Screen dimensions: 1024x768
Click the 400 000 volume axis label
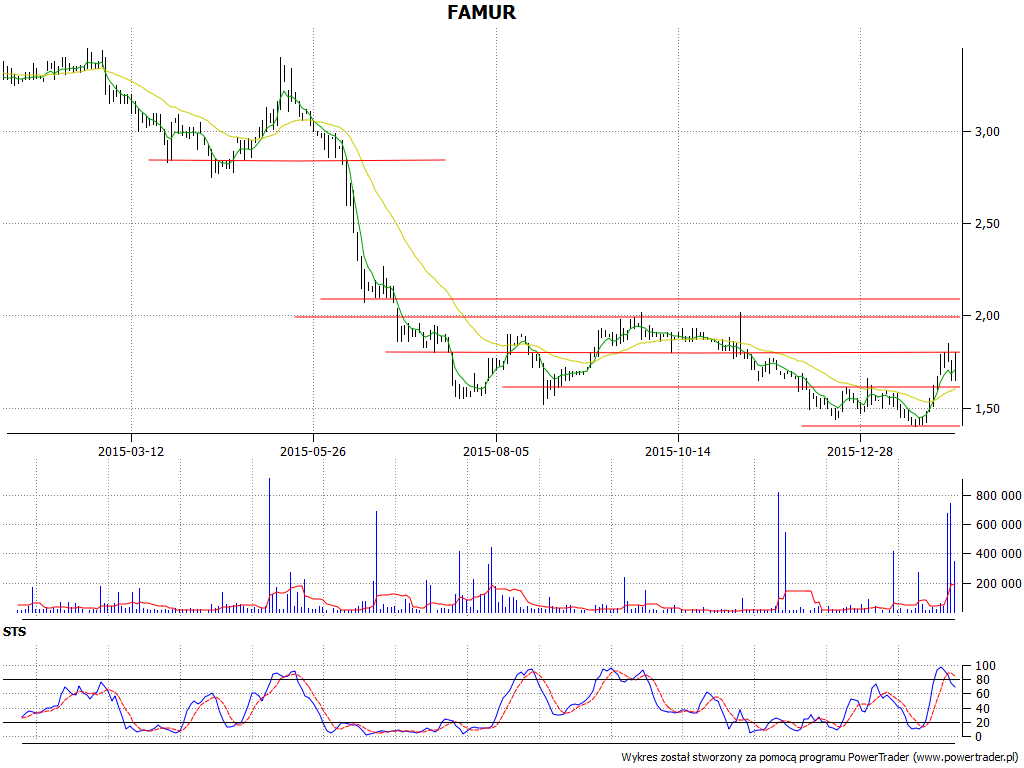[x=999, y=554]
